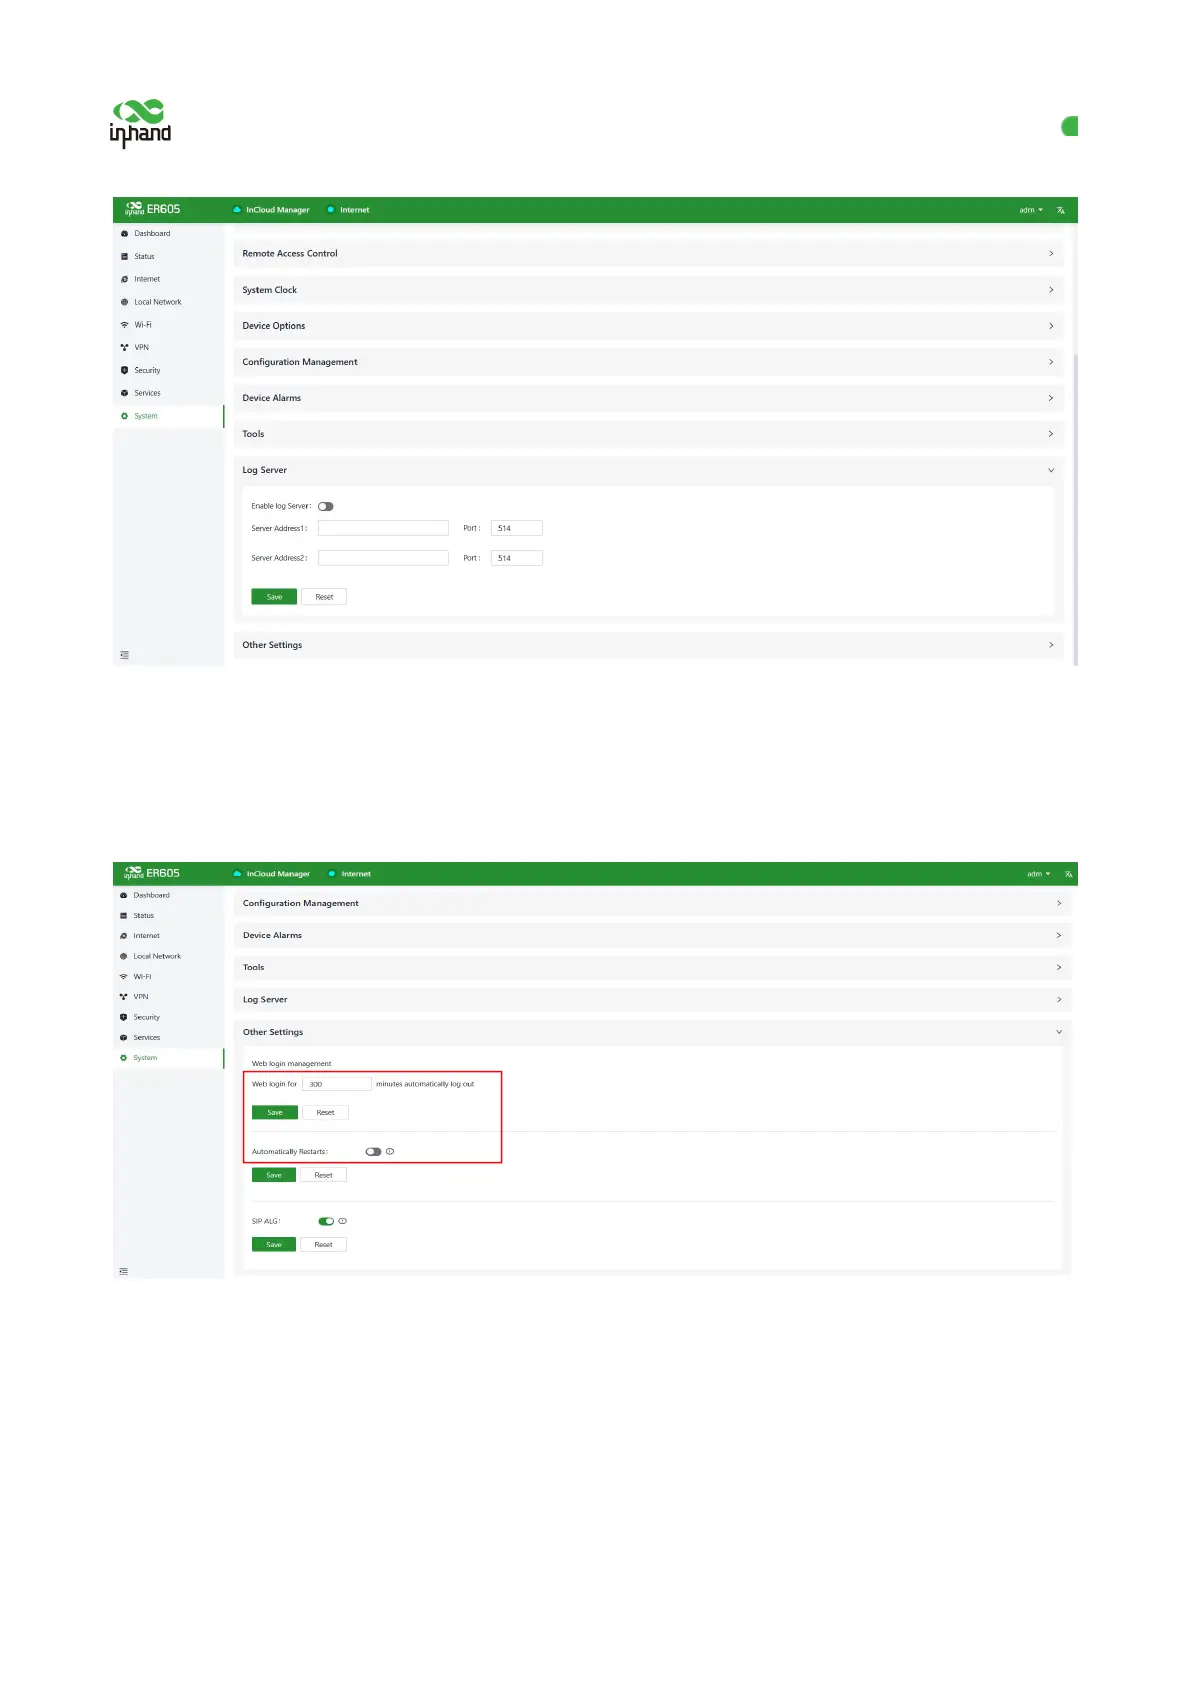Image resolution: width=1191 pixels, height=1684 pixels.
Task: Click info icon beside Automatically Restarts toggle
Action: click(x=390, y=1152)
